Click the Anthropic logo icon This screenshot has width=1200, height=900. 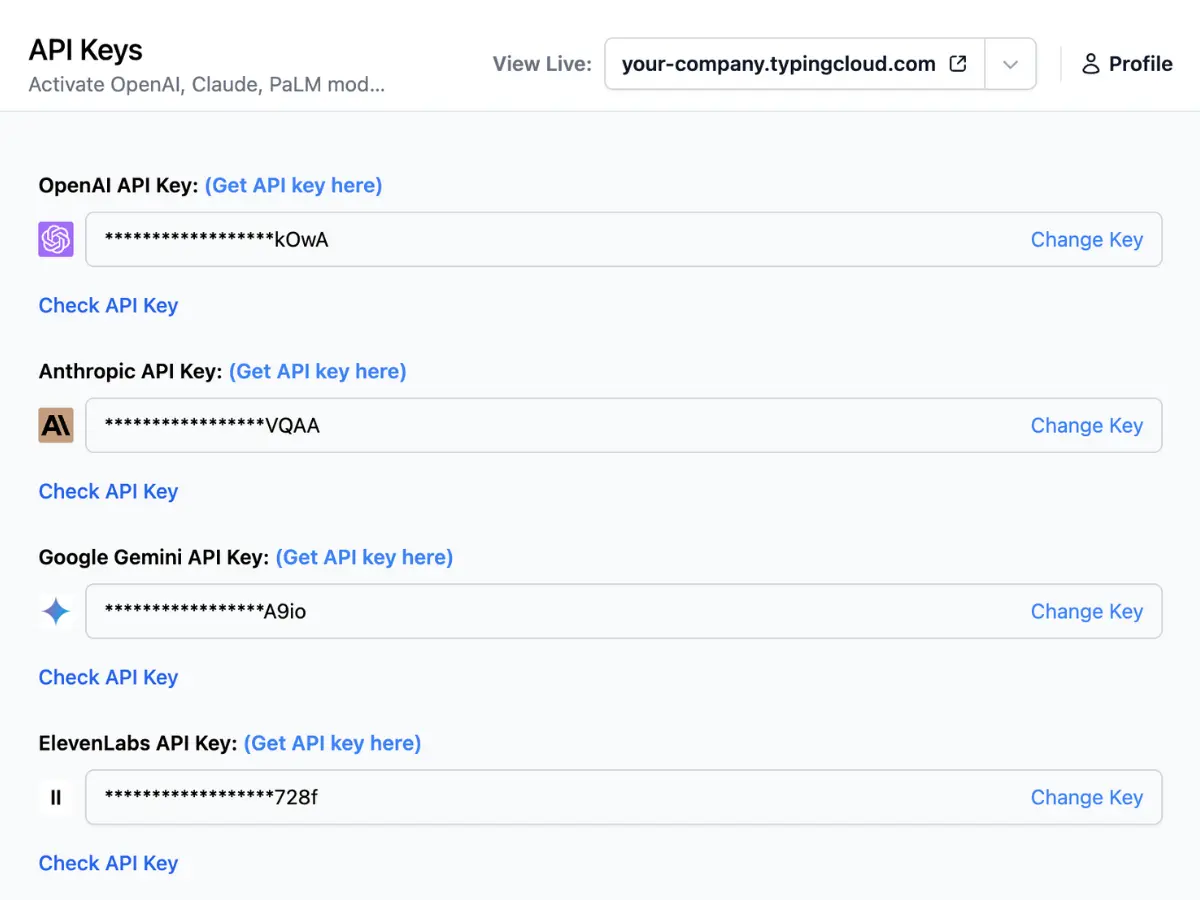pyautogui.click(x=56, y=425)
